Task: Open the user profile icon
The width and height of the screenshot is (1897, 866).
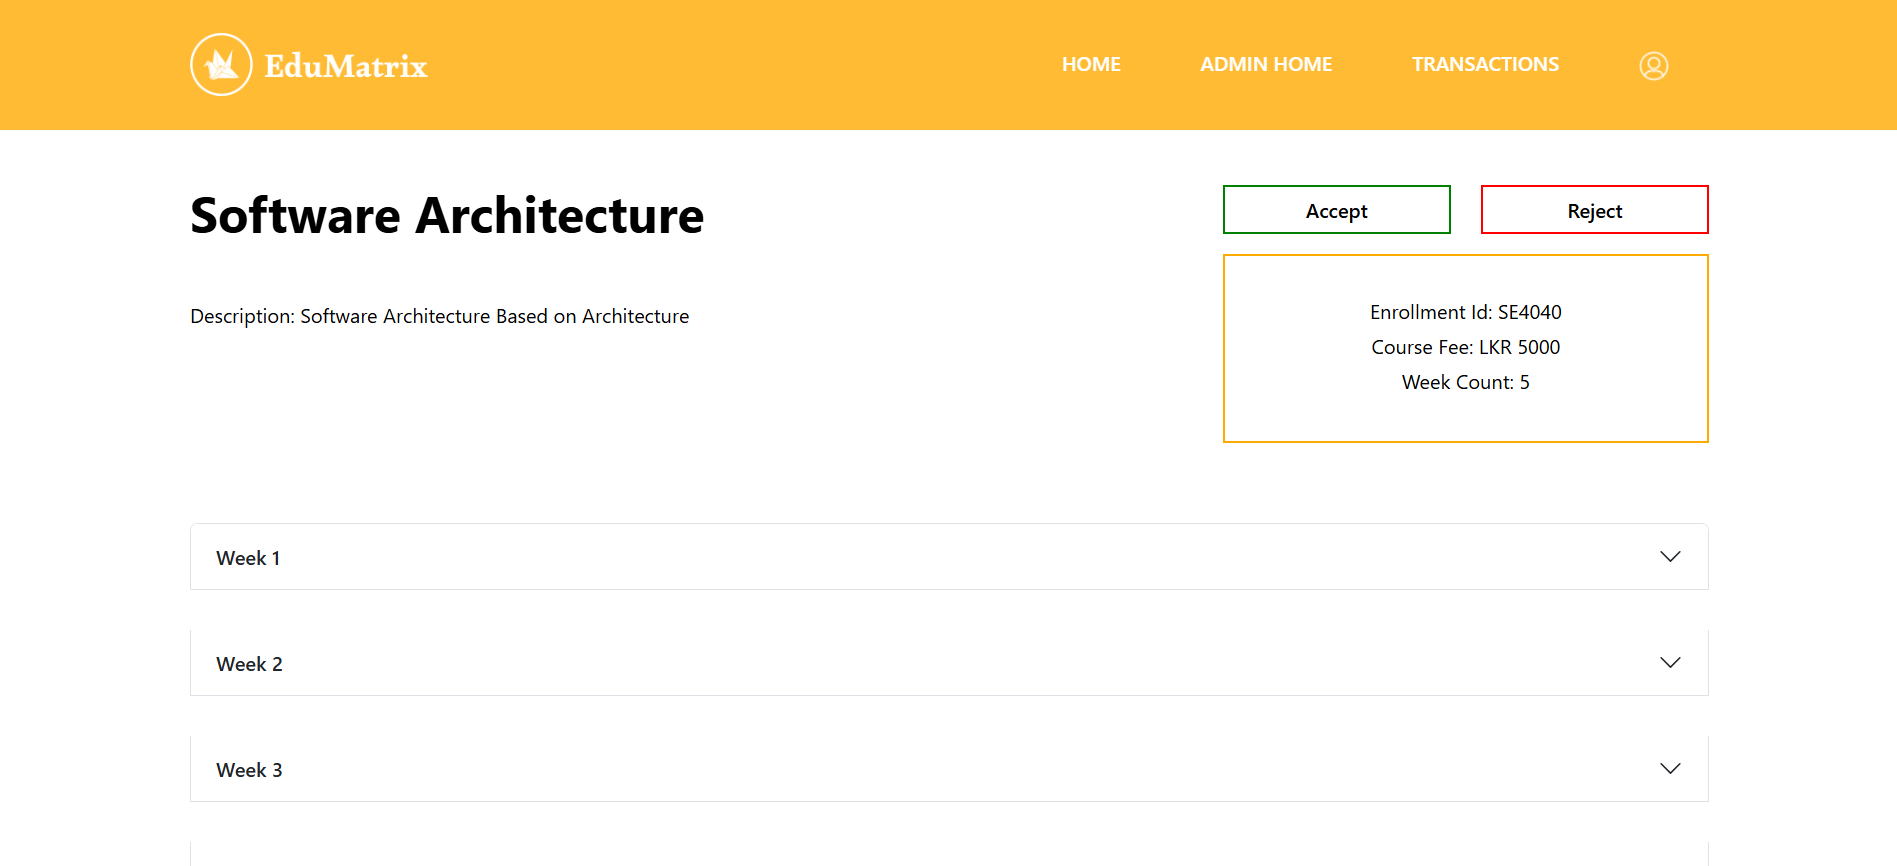Action: click(x=1653, y=66)
